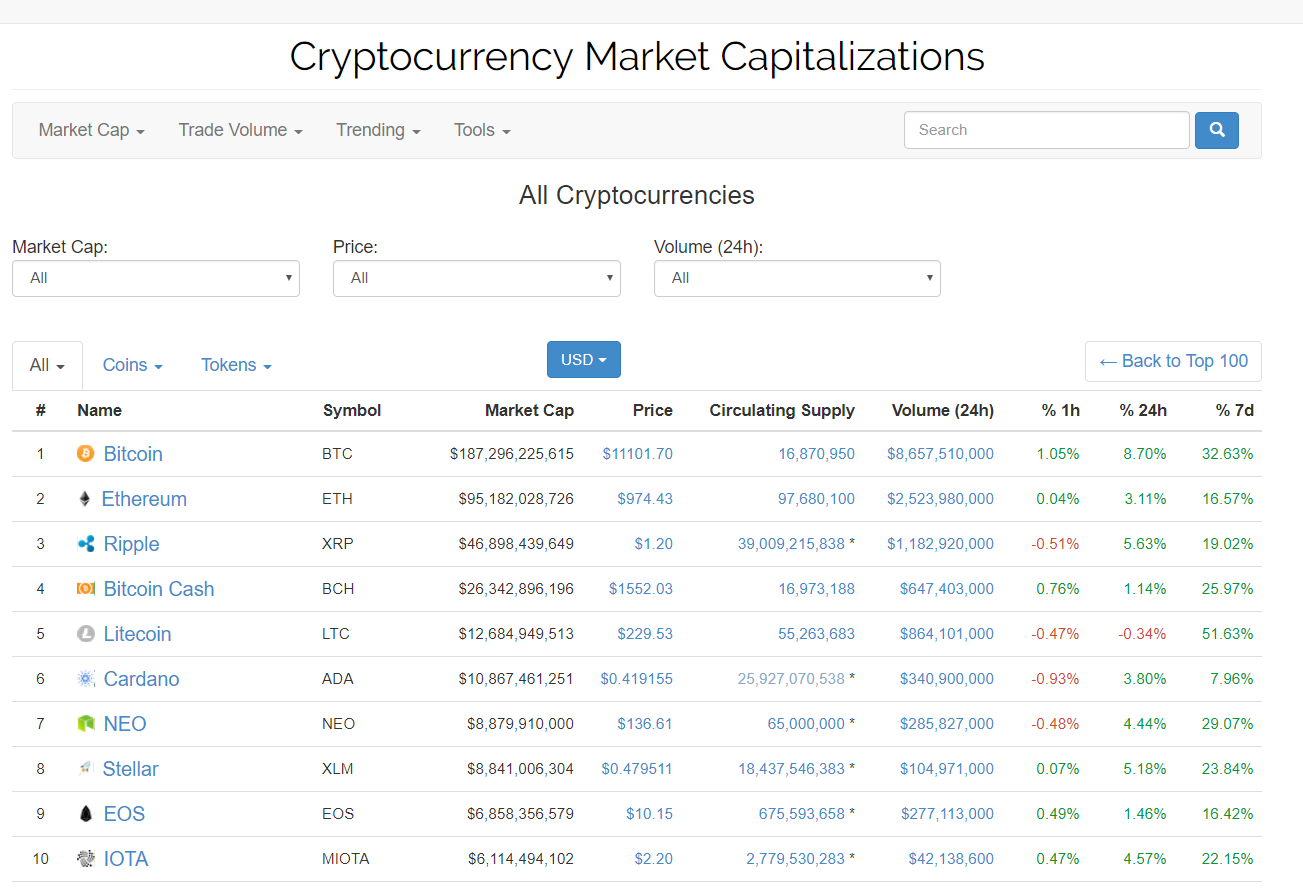Expand the Market Cap filter select box

156,278
